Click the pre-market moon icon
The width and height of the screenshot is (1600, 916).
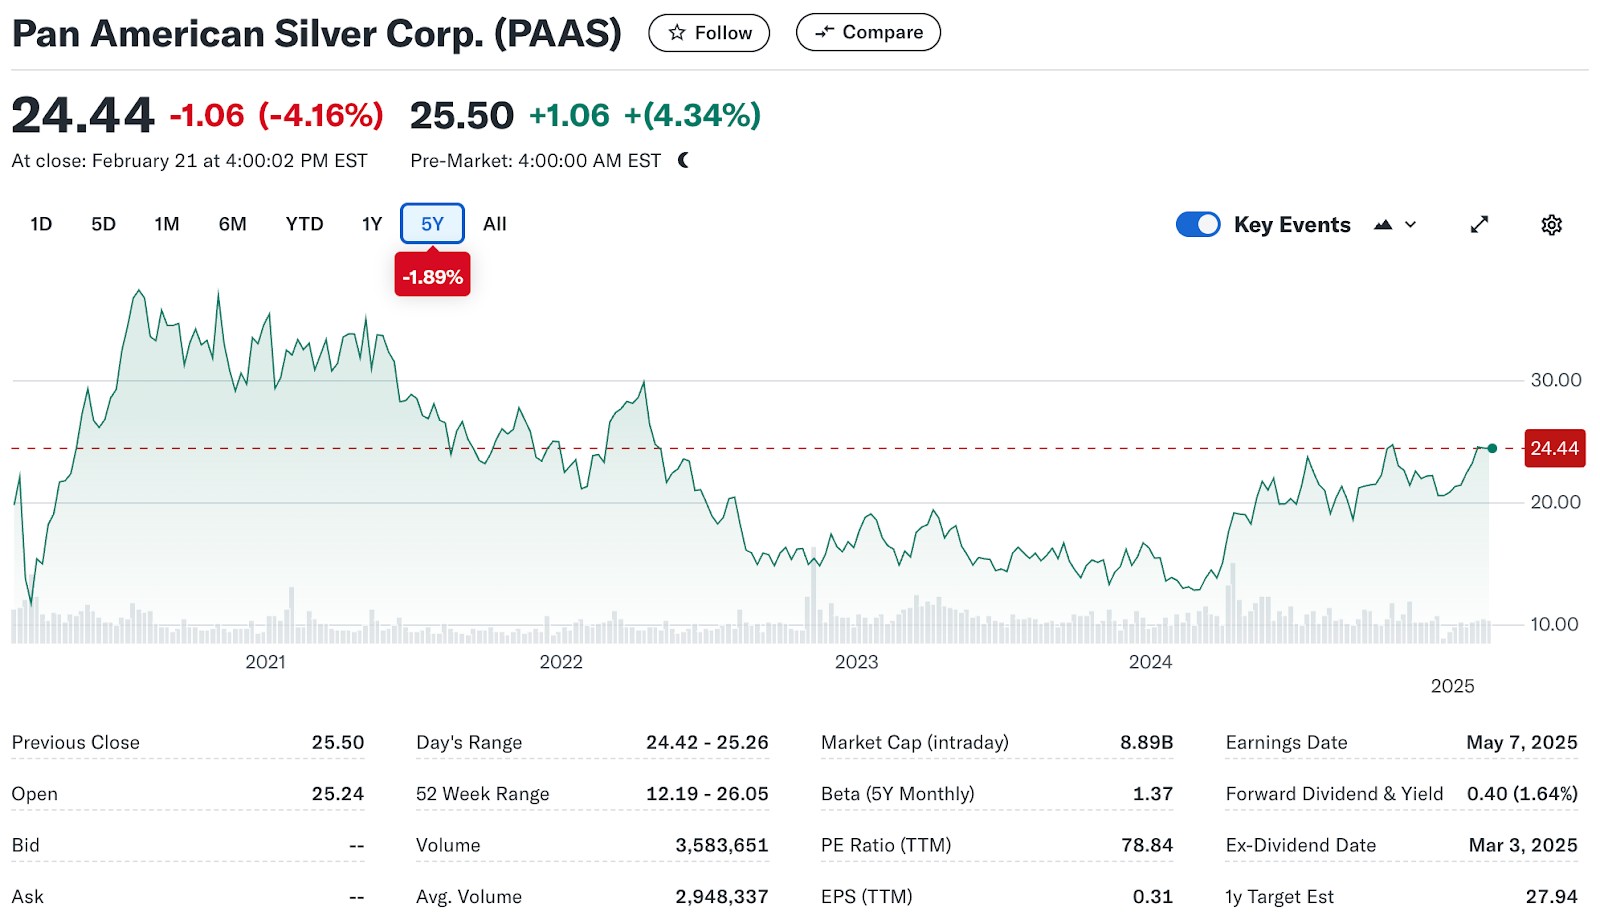[683, 160]
